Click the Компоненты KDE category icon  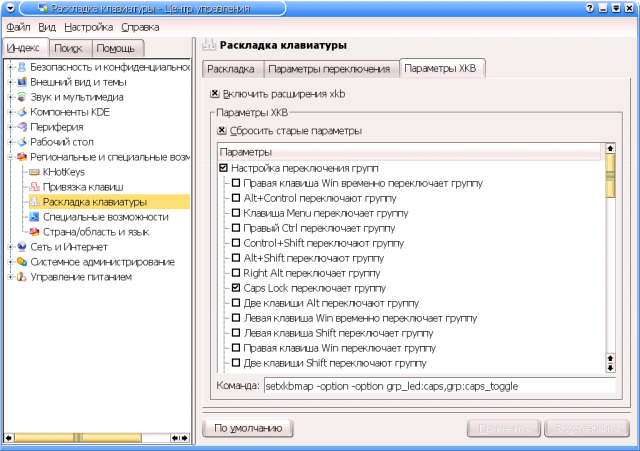tap(22, 112)
